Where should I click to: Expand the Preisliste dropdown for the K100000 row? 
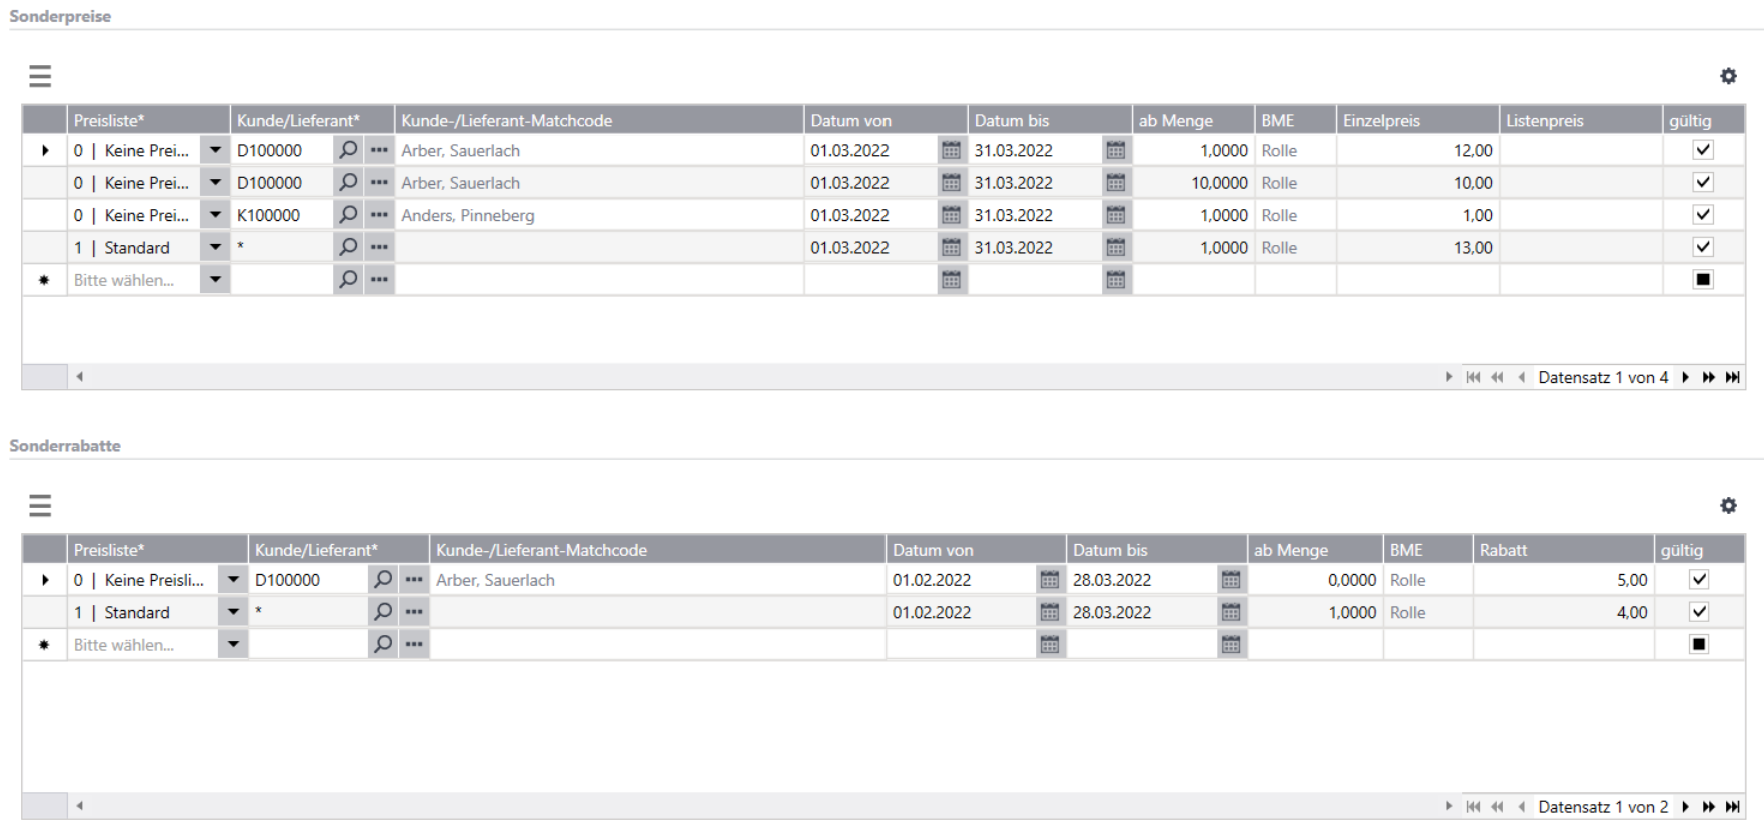pyautogui.click(x=215, y=215)
